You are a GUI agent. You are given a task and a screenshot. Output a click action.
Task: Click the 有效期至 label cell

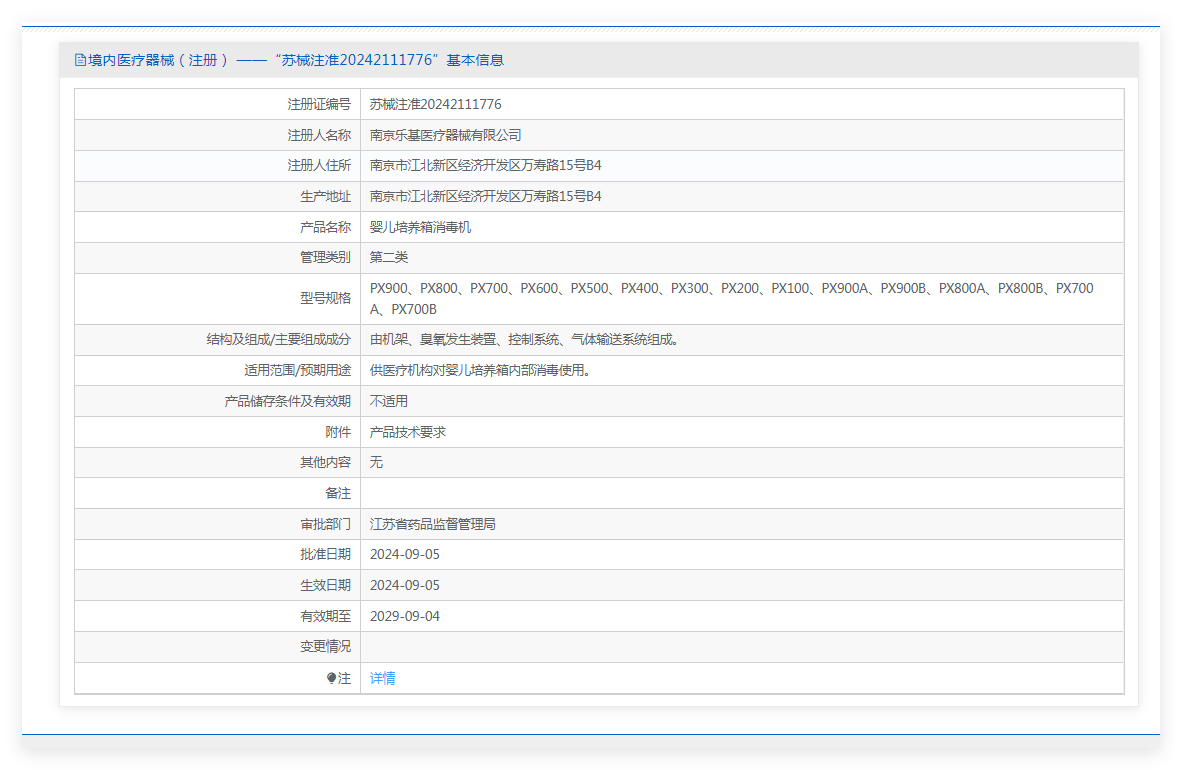click(217, 616)
